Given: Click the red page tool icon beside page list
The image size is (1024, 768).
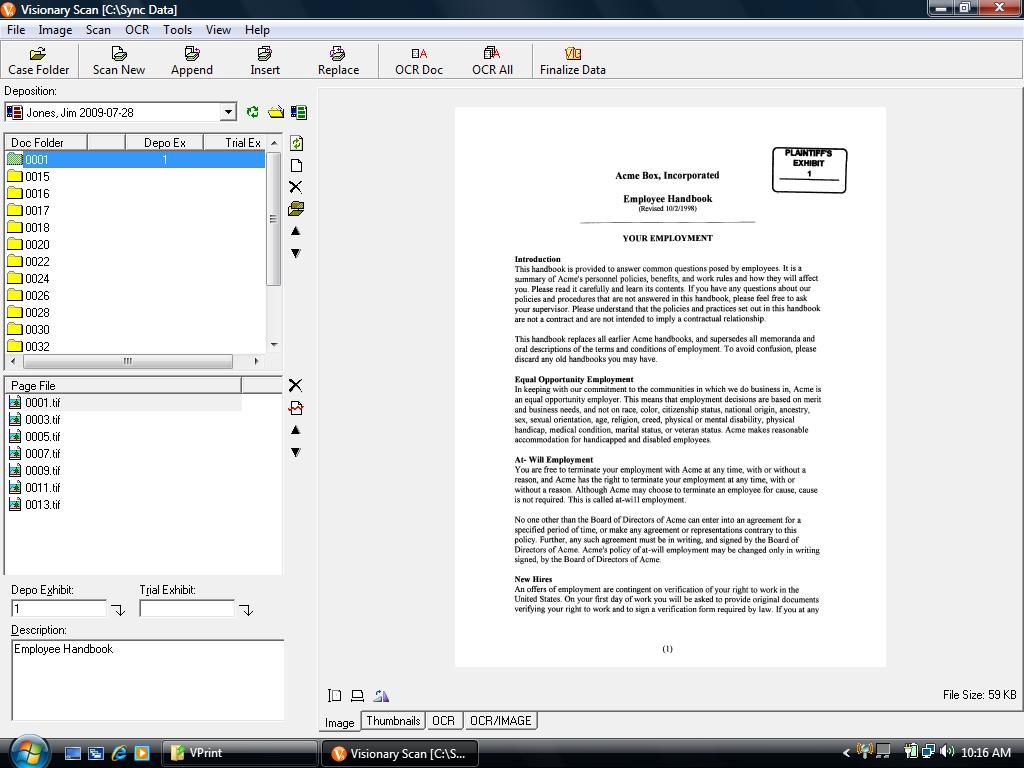Looking at the screenshot, I should 296,408.
